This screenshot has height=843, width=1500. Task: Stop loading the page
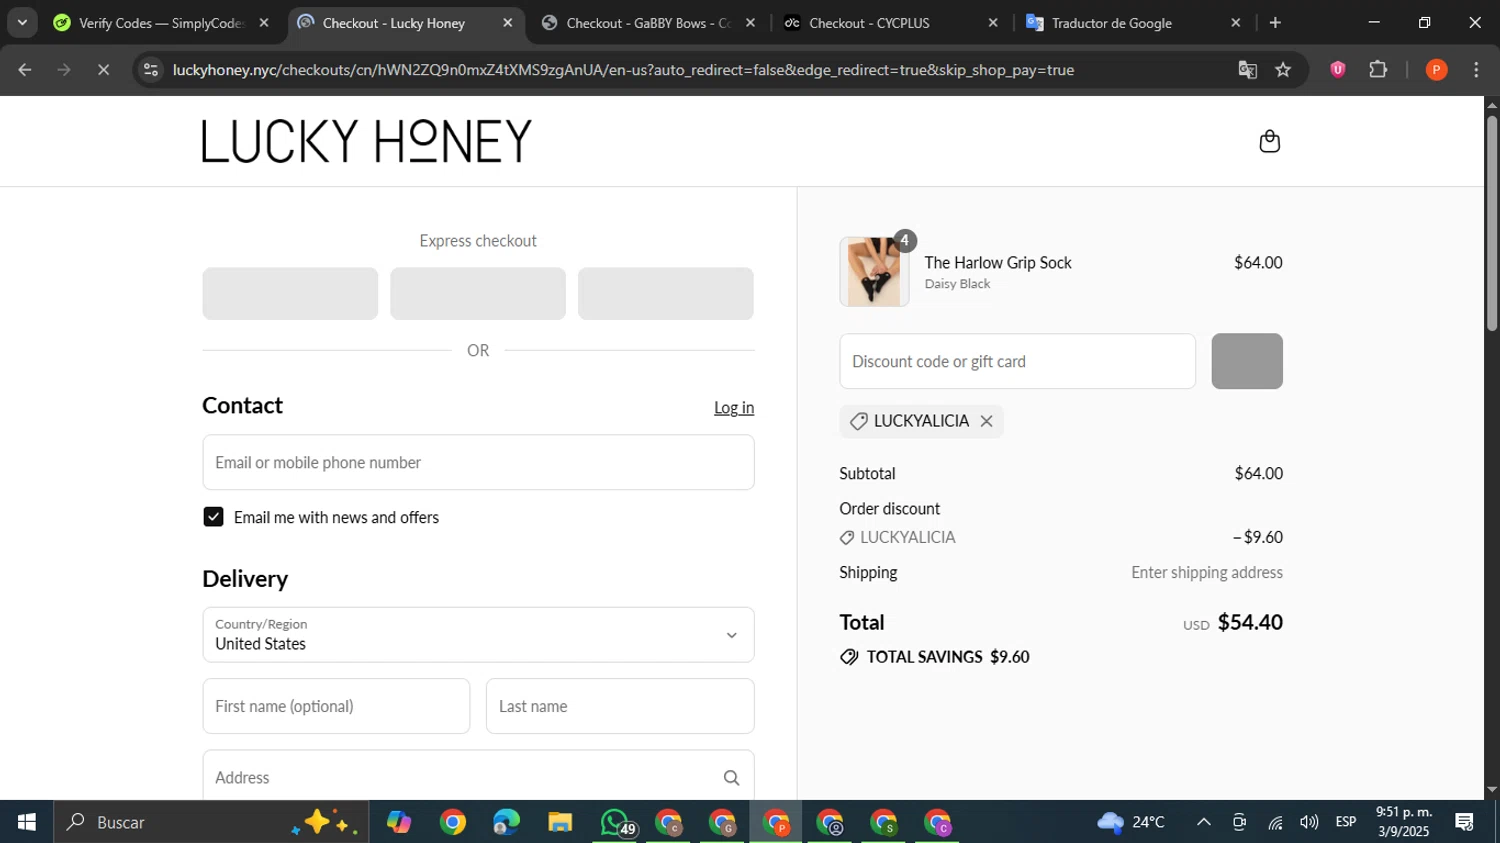[103, 70]
